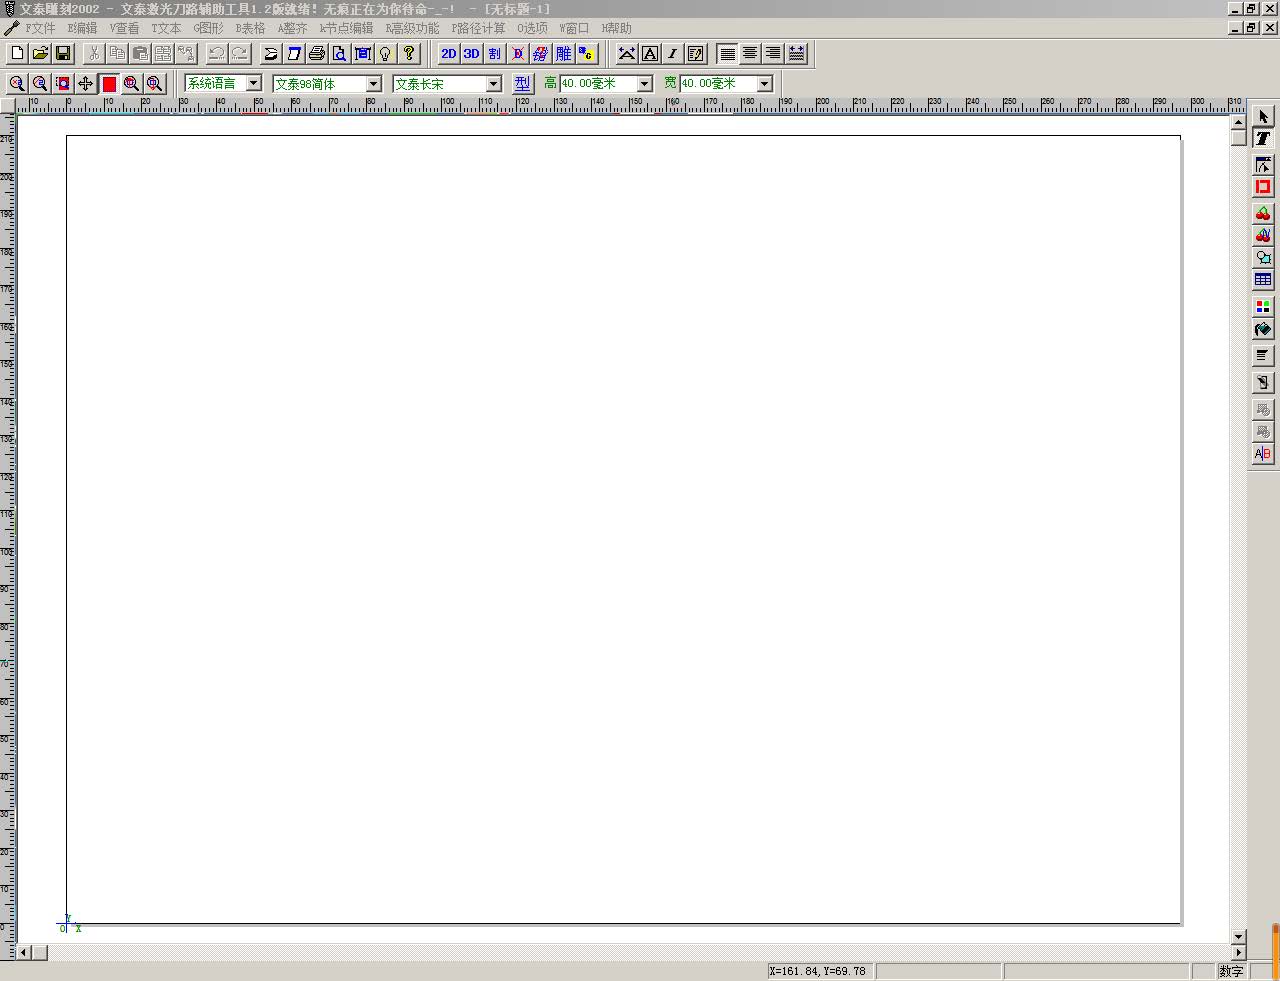Click the Paste clipboard icon
Image resolution: width=1280 pixels, height=981 pixels.
tap(140, 53)
